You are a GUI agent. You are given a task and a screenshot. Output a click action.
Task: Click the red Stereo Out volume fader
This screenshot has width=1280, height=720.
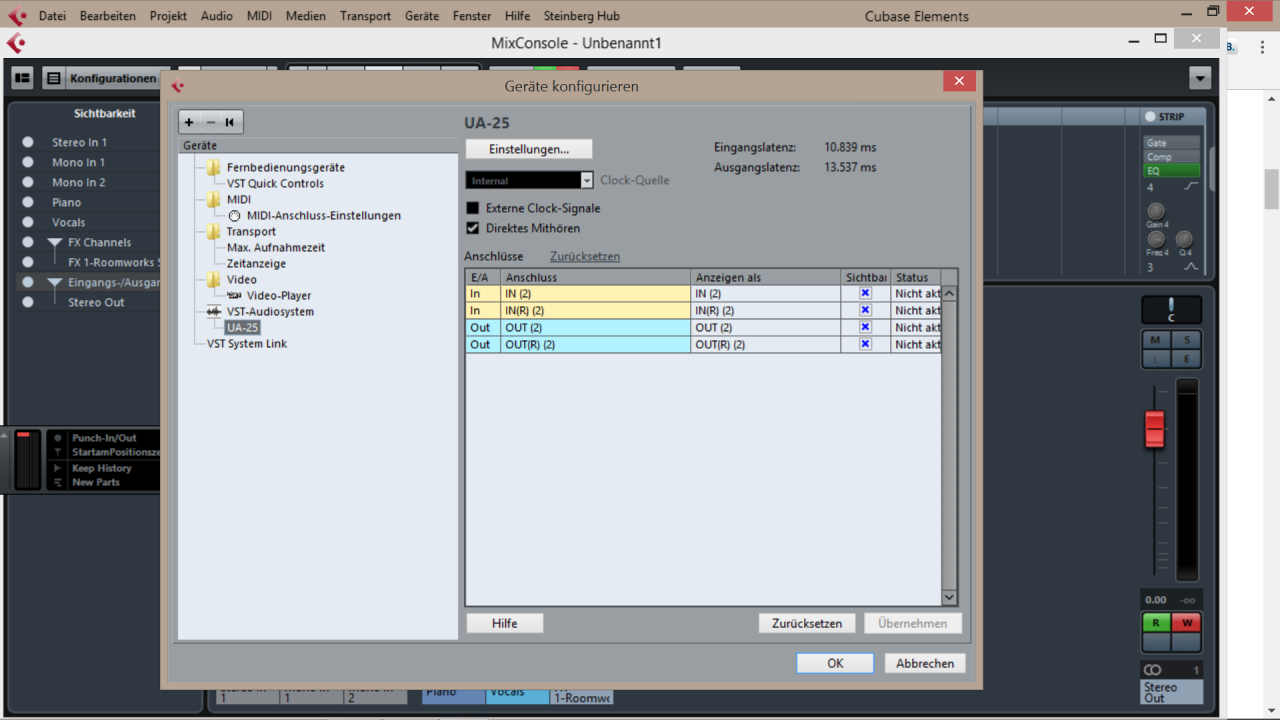[1155, 428]
